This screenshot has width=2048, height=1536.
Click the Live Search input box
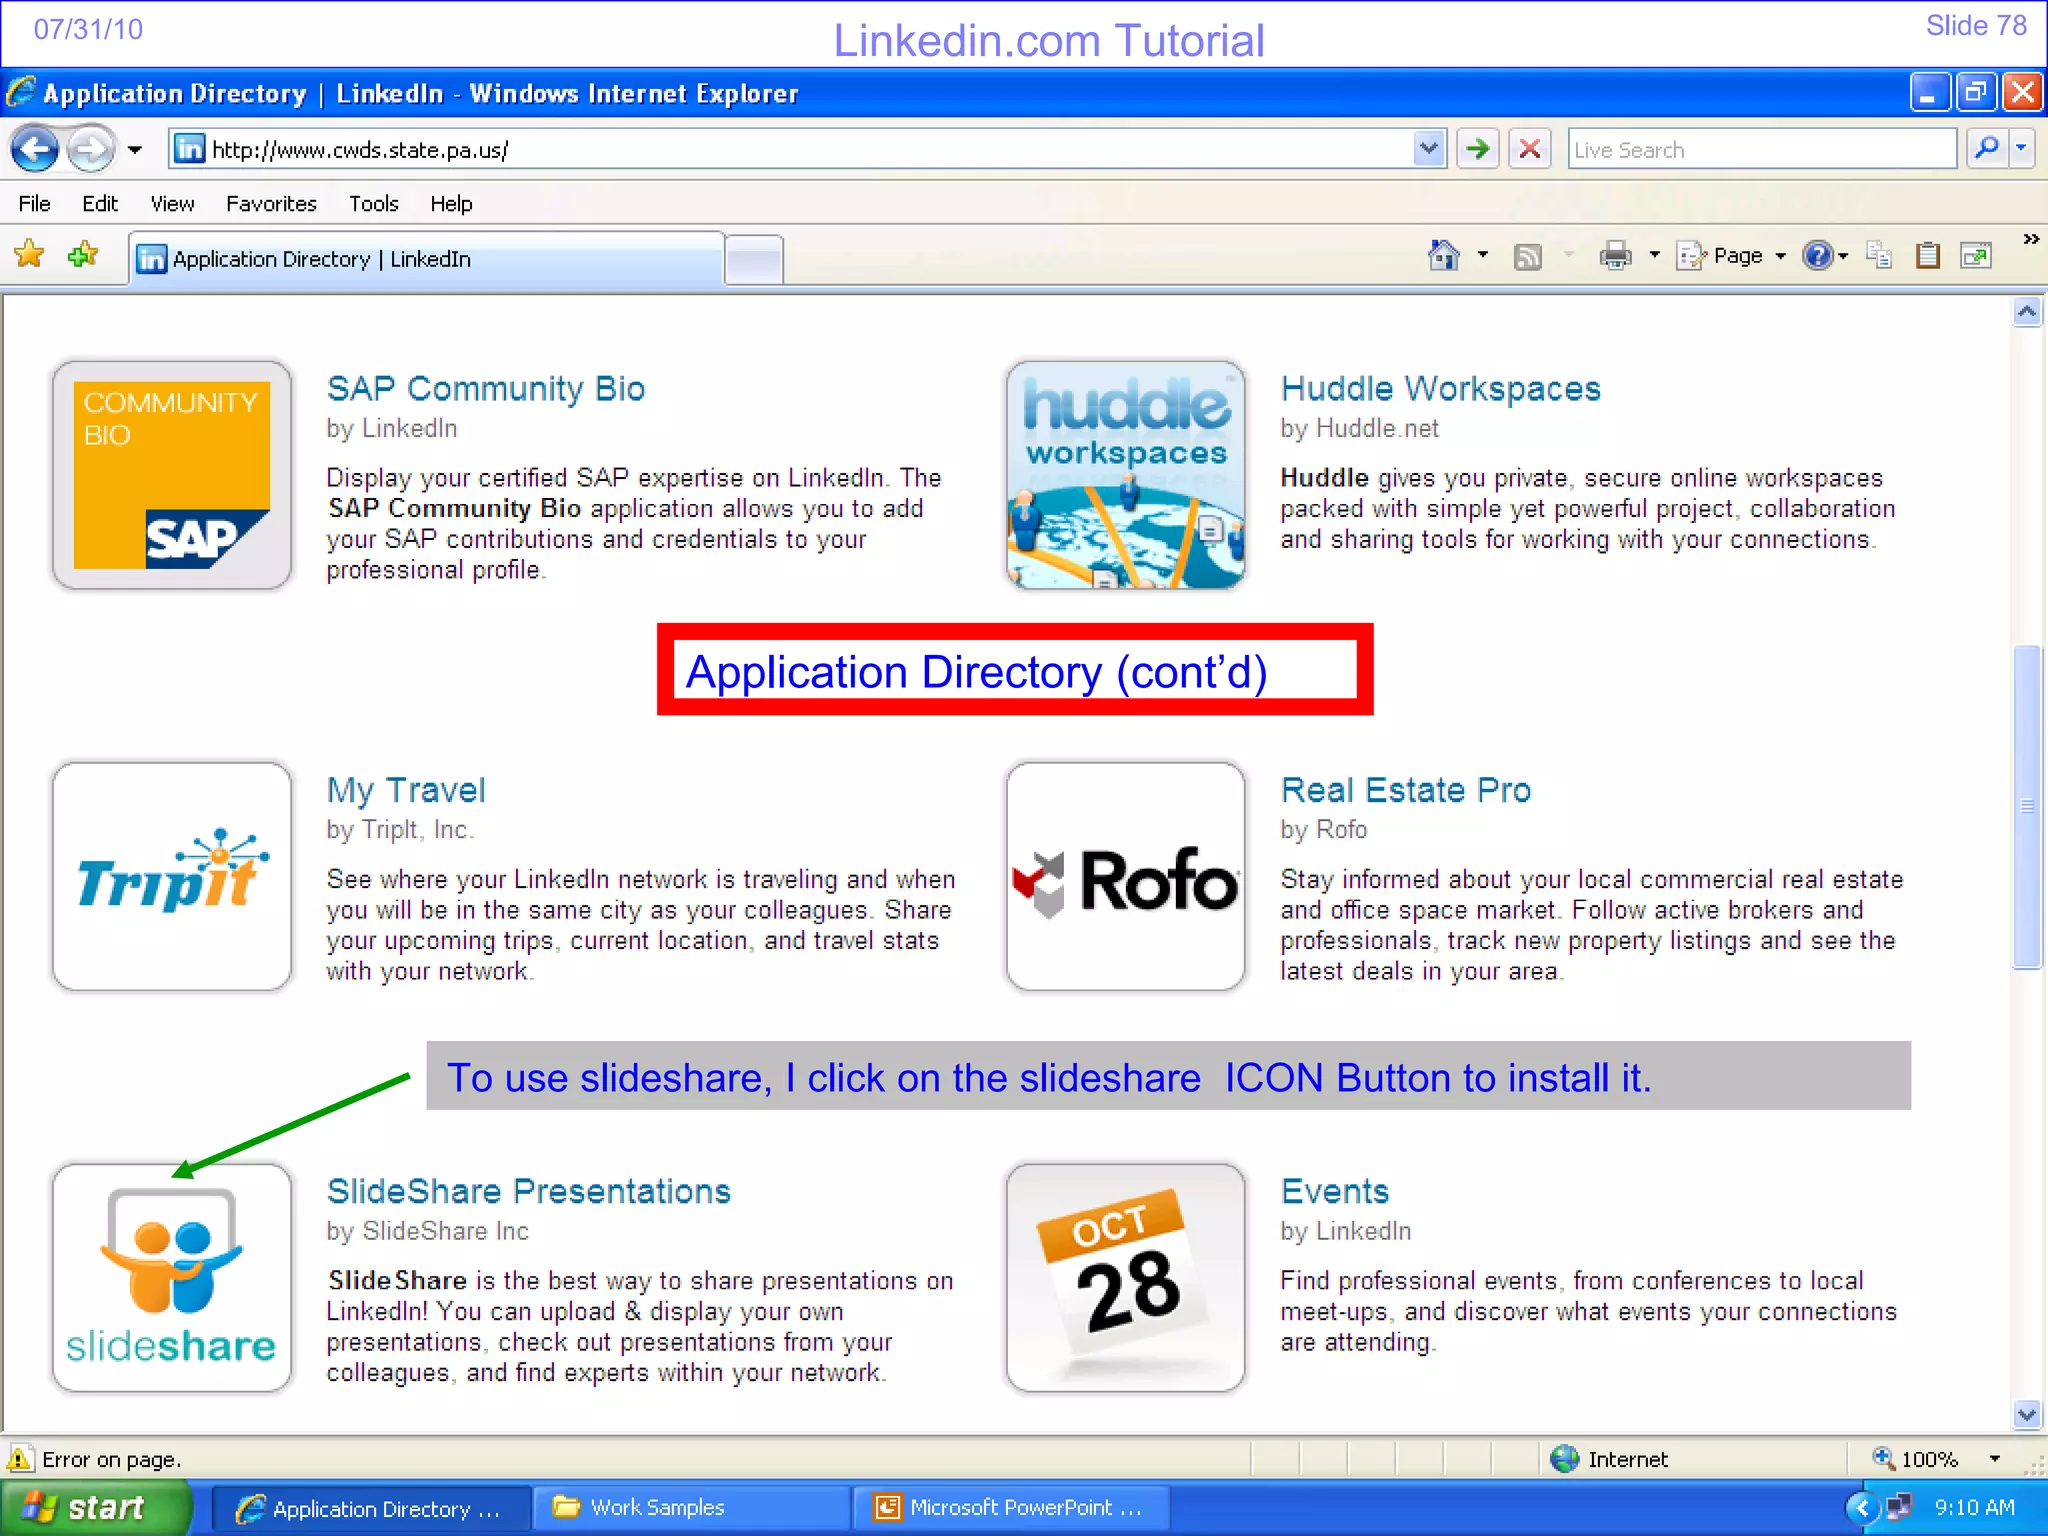click(x=1762, y=150)
